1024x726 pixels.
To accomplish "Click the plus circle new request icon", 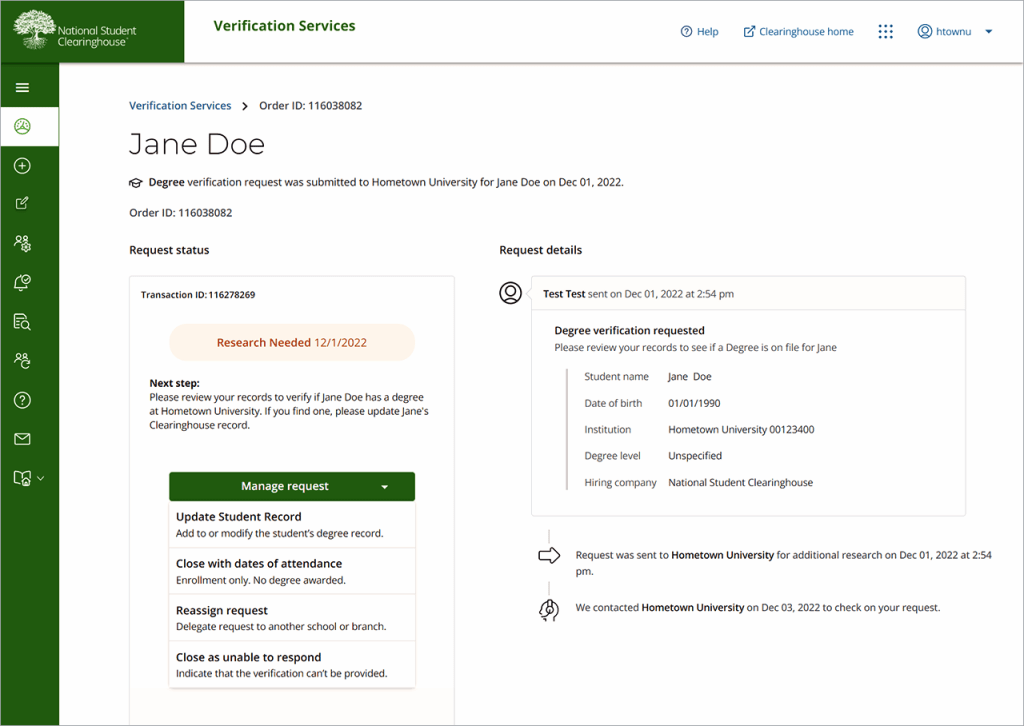I will pos(22,166).
